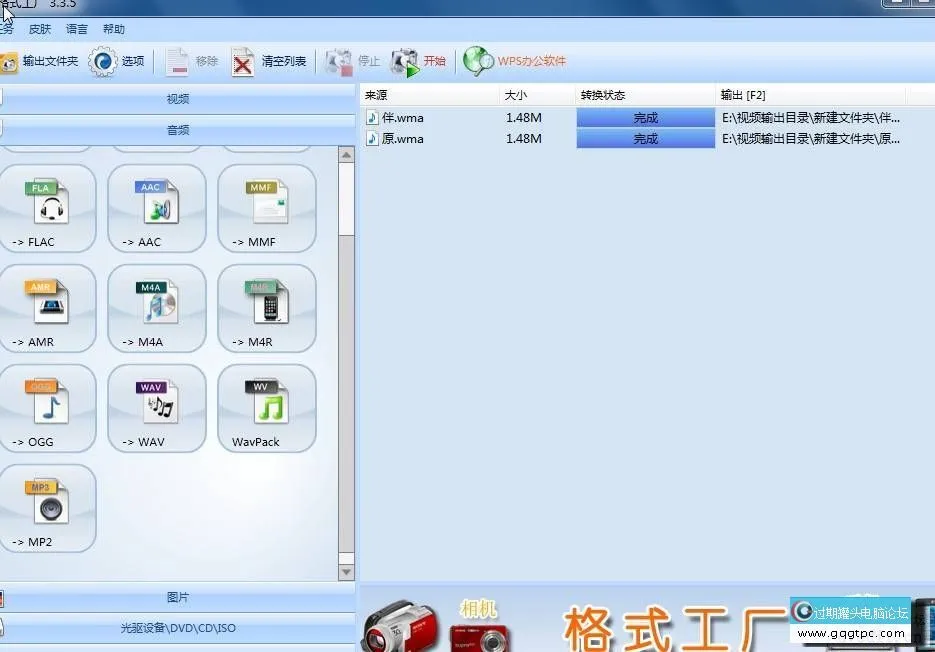935x652 pixels.
Task: Expand the 光驱设备\DVD\CD\ISO panel
Action: (176, 627)
